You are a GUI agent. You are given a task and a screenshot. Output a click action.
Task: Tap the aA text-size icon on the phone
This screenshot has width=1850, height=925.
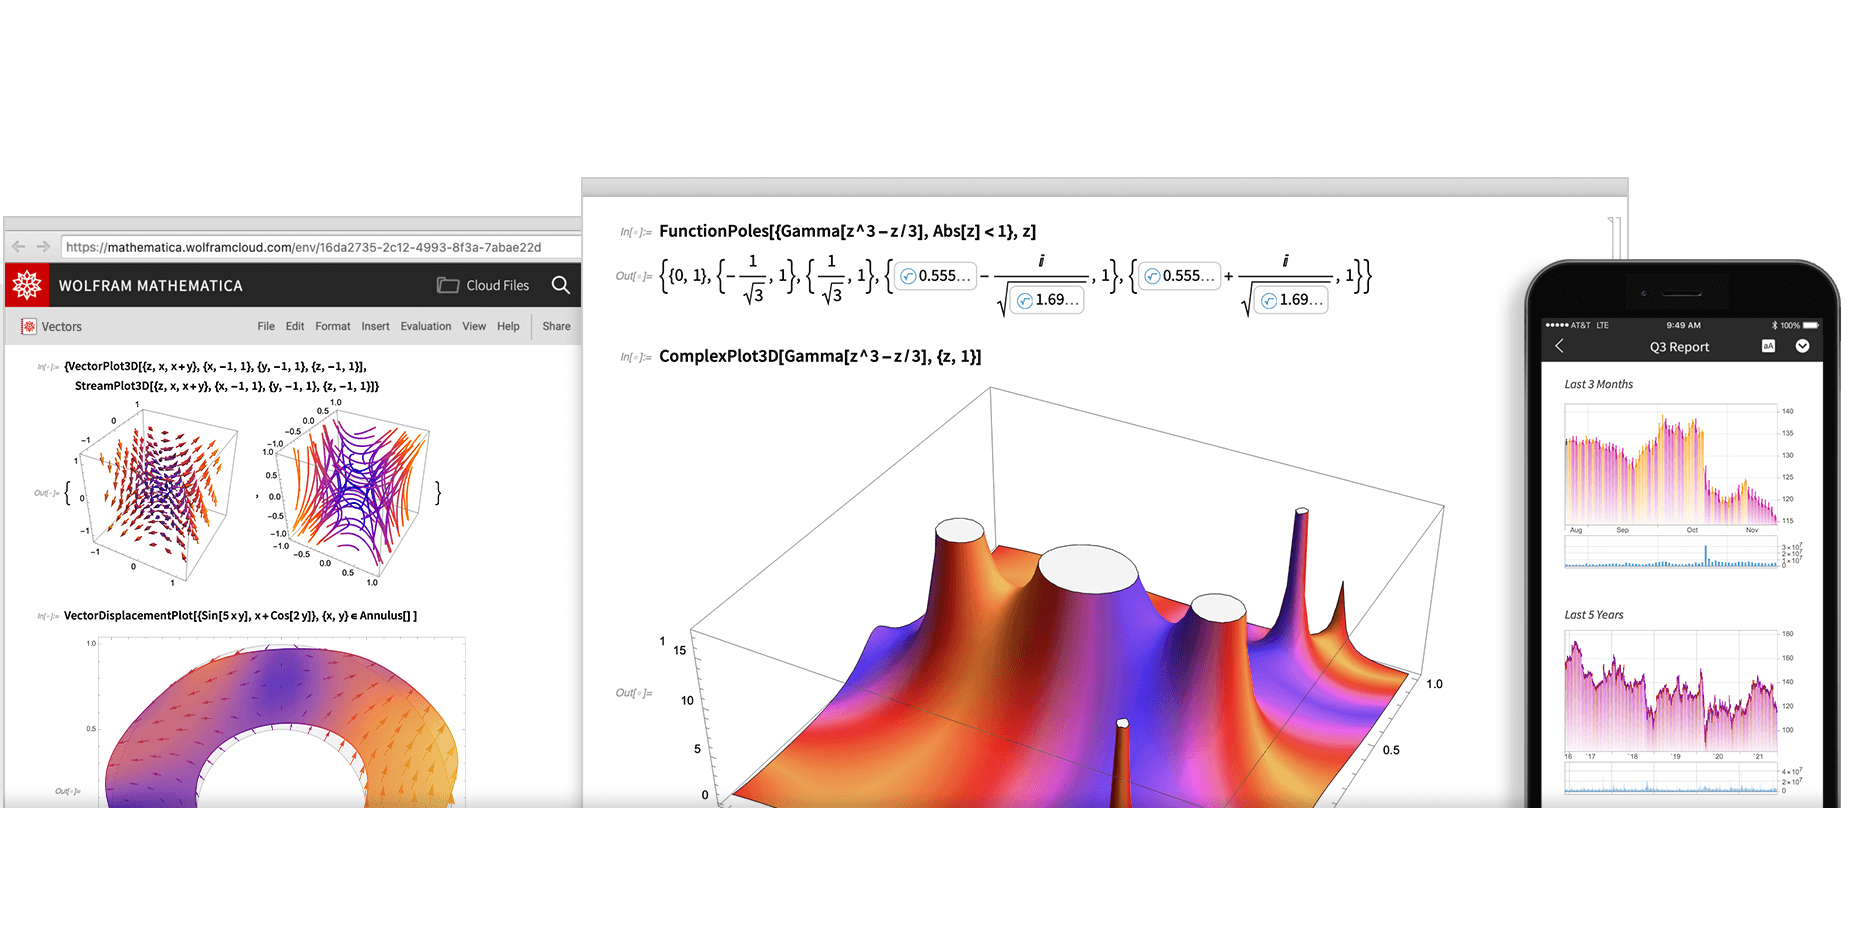pos(1769,346)
